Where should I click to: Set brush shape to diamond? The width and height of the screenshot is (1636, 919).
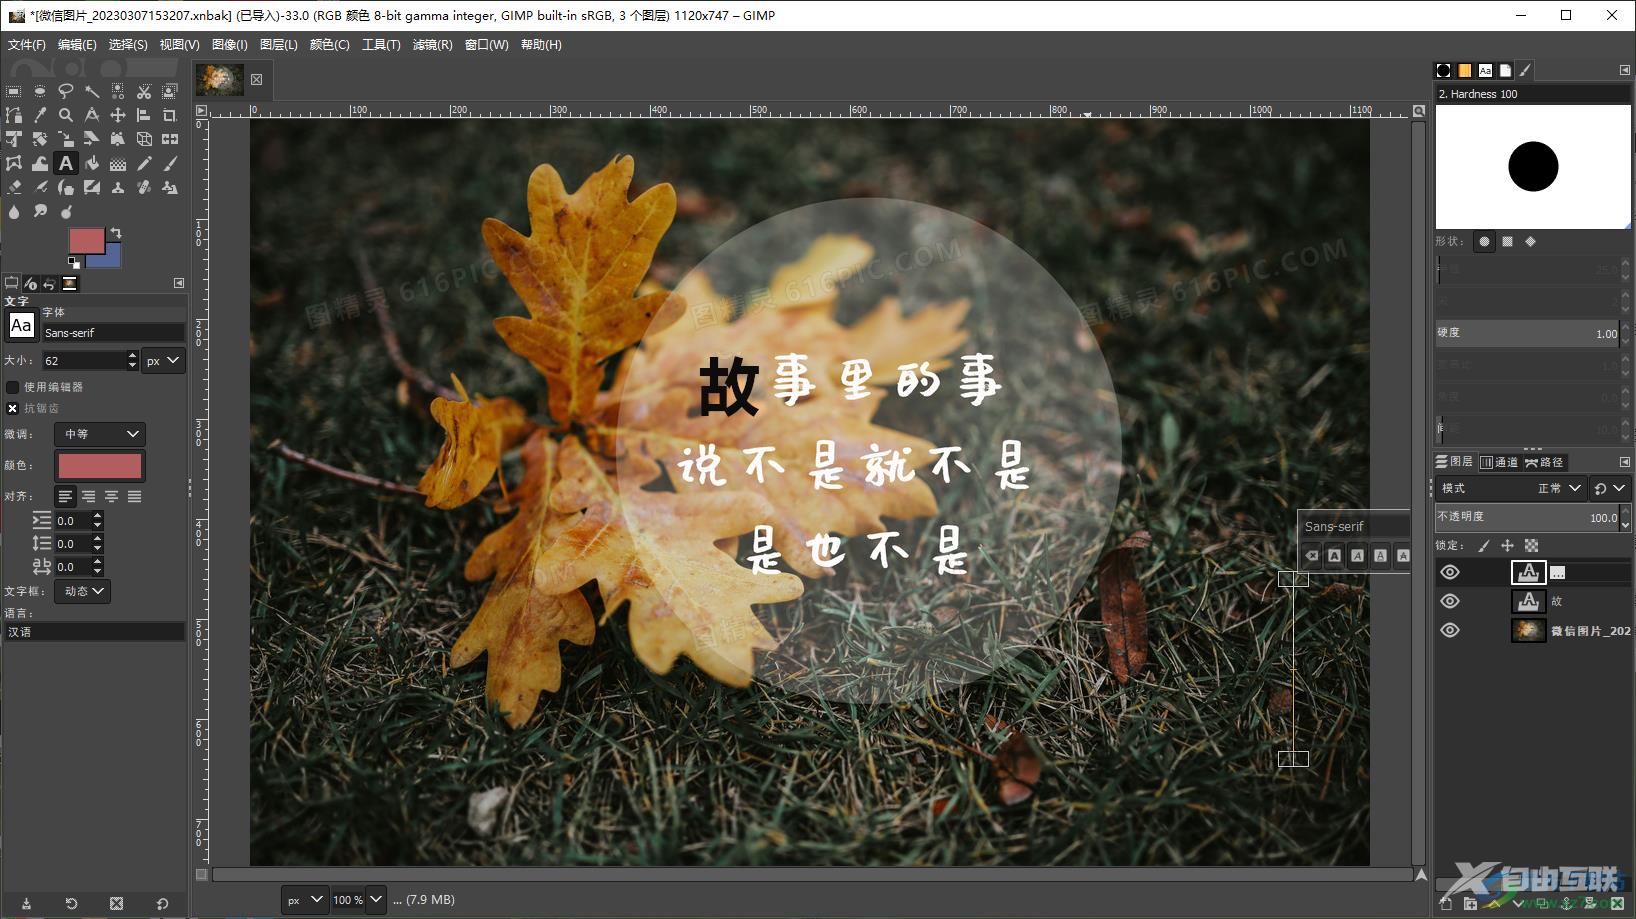1530,241
